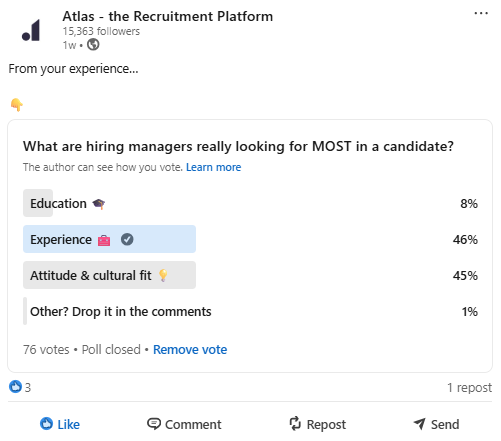Screen dimensions: 501x441
Task: Click the pointing-down hand emoji
Action: pos(16,105)
